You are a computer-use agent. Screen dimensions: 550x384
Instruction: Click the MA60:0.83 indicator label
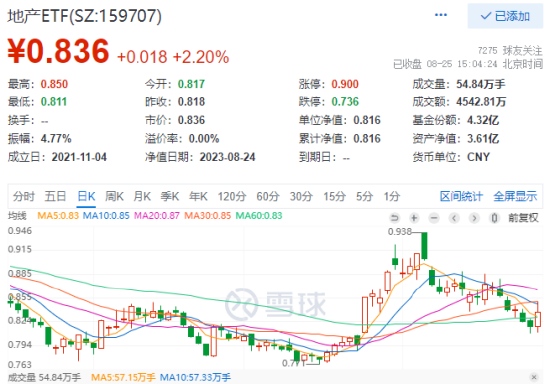click(259, 216)
